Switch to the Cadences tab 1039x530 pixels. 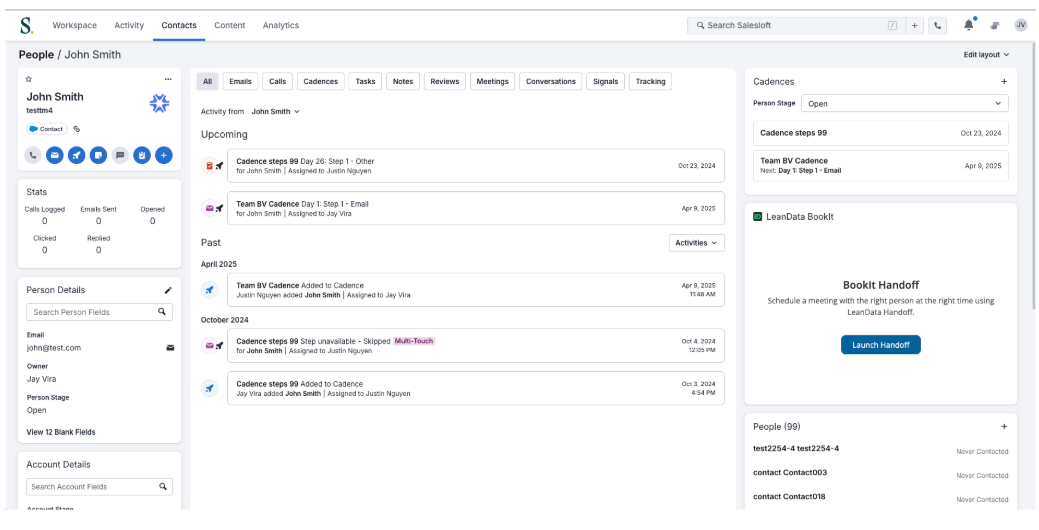point(321,81)
